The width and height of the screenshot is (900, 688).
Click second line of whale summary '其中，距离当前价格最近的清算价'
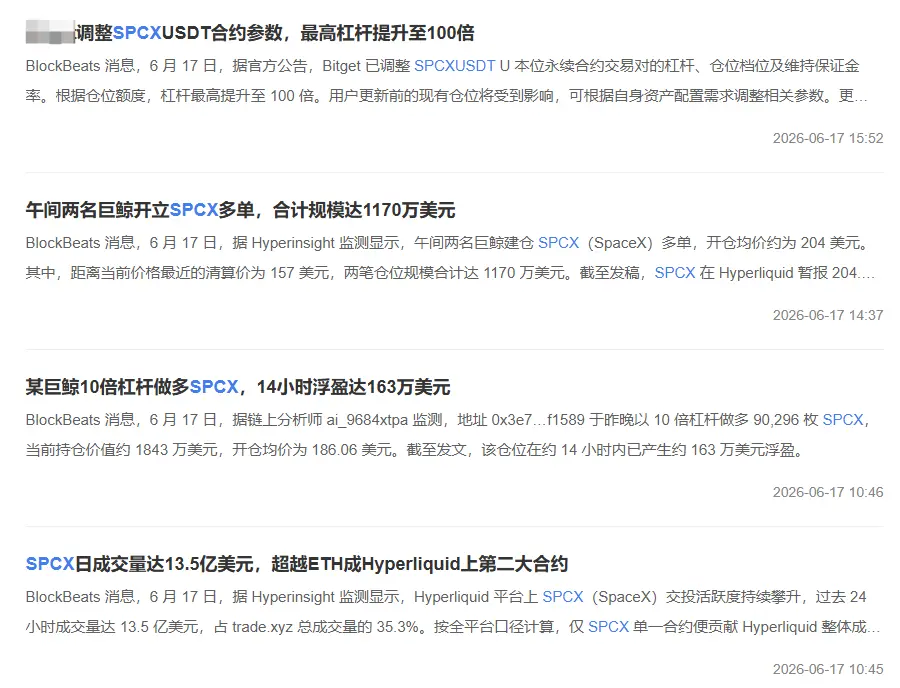[x=450, y=273]
